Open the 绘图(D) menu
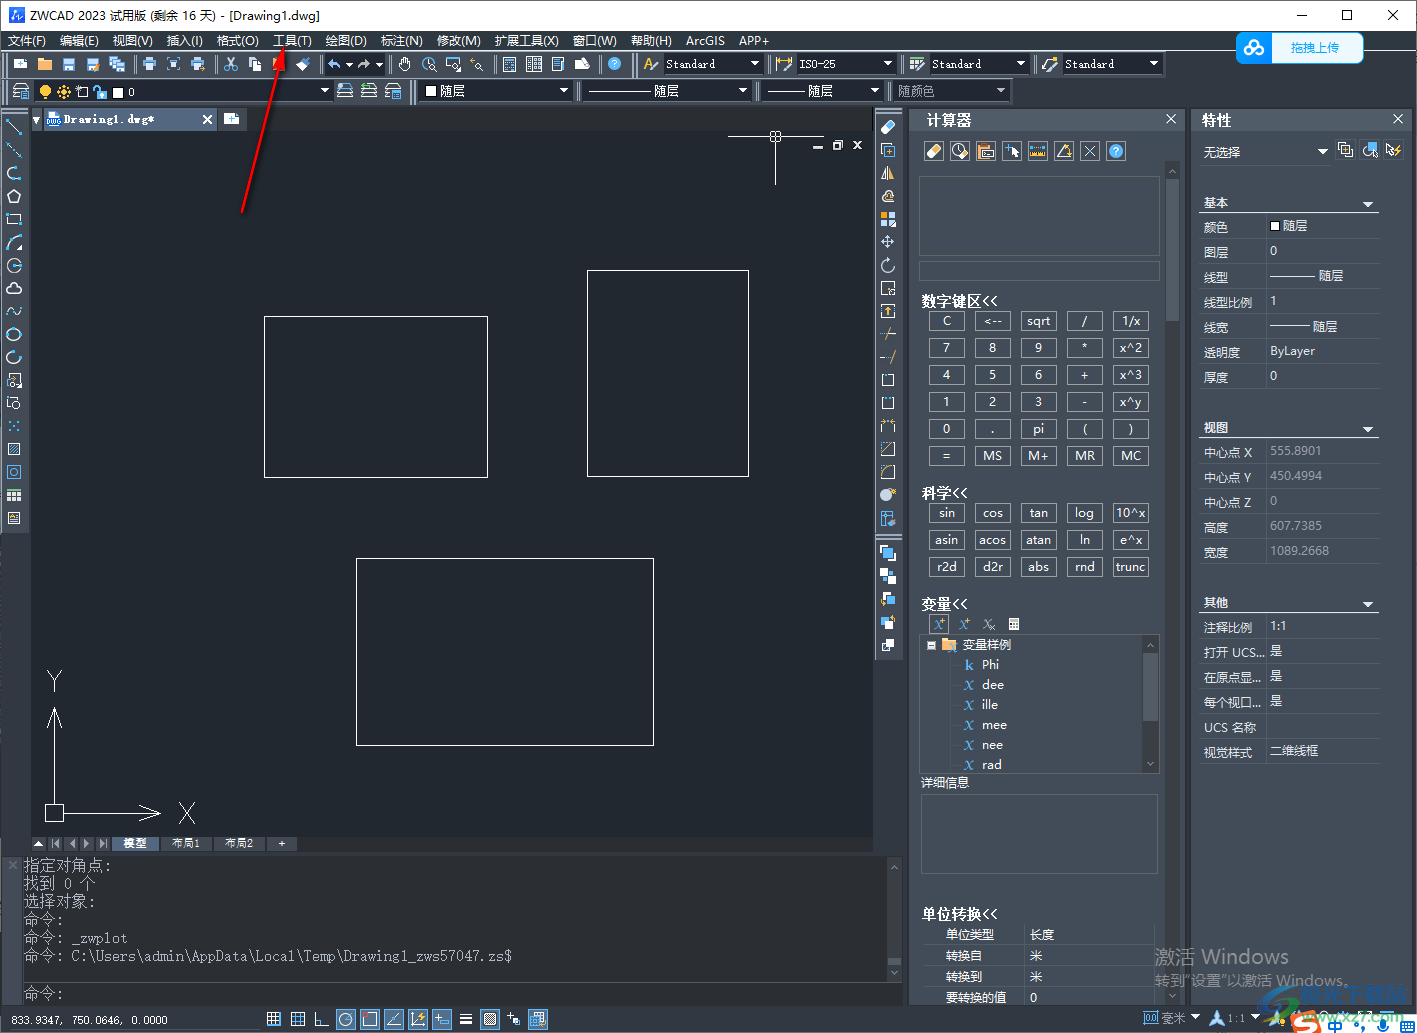Viewport: 1417px width, 1033px height. coord(346,41)
